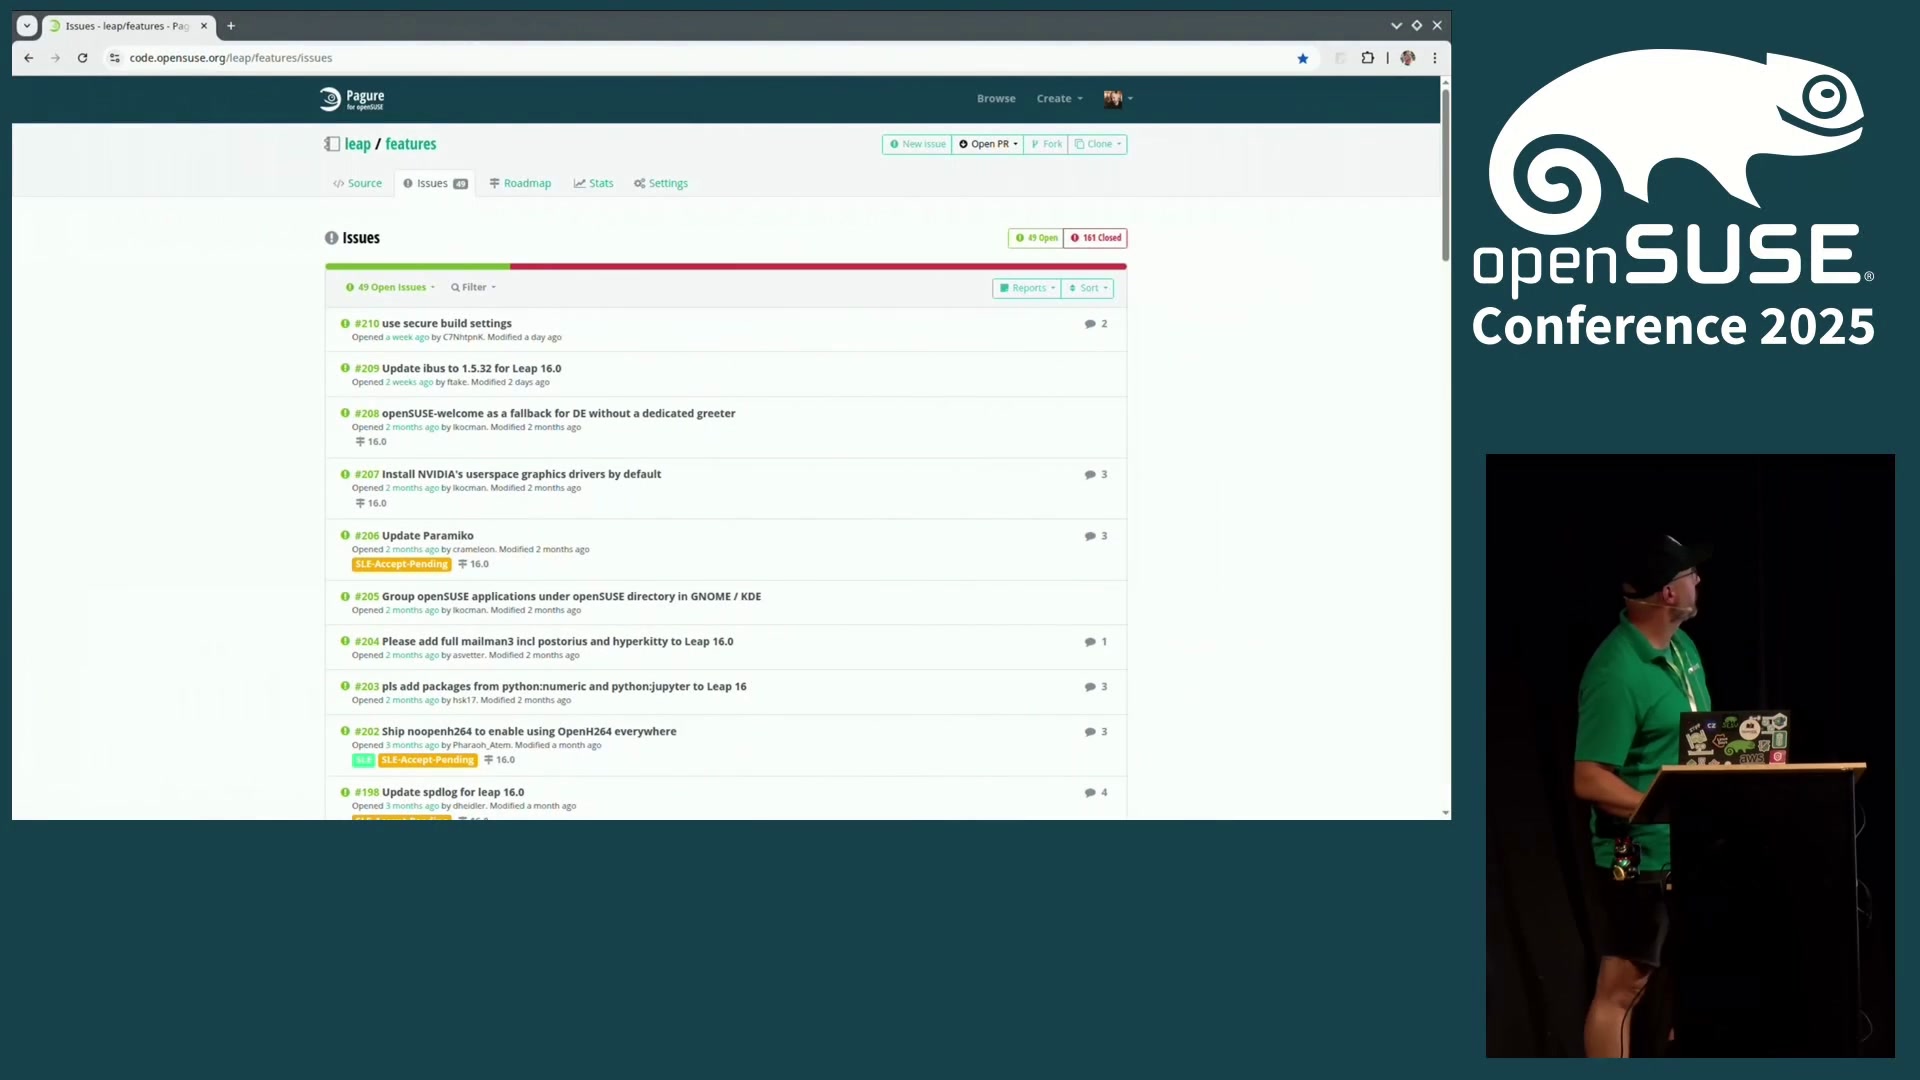Open the Chrome profile avatar
The width and height of the screenshot is (1920, 1080).
point(1408,58)
